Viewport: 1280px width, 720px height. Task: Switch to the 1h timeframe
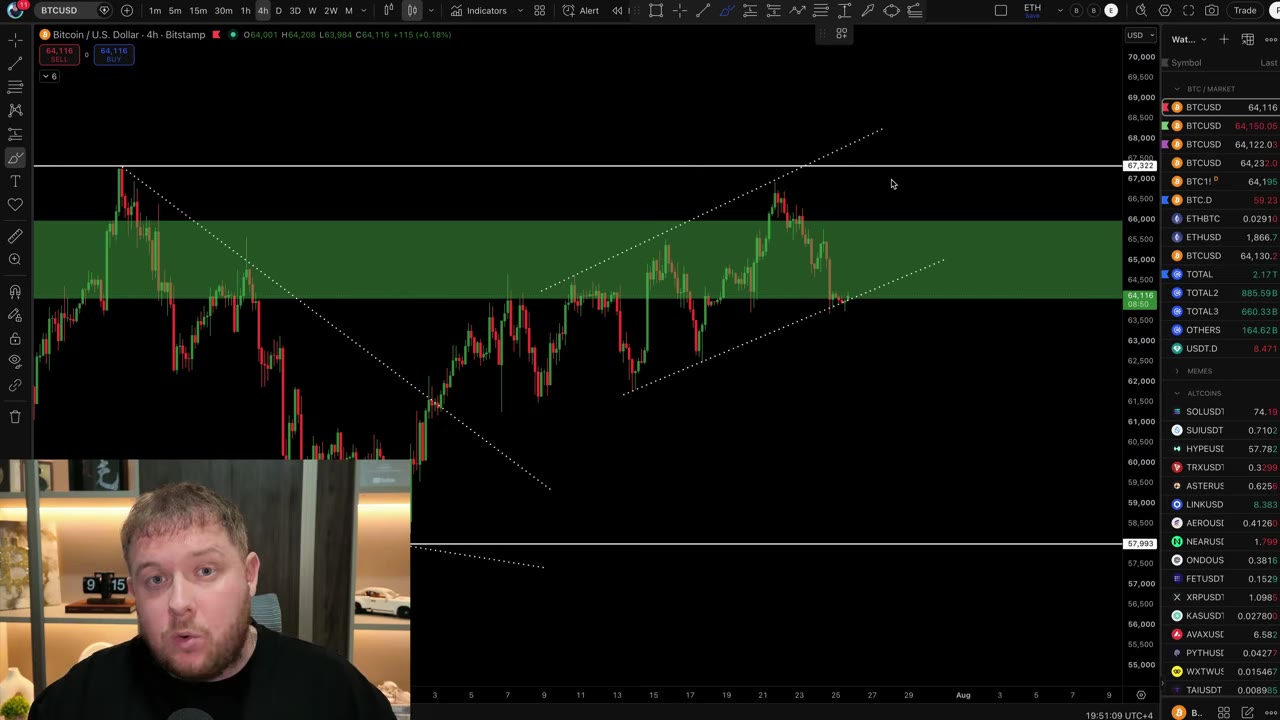[245, 11]
